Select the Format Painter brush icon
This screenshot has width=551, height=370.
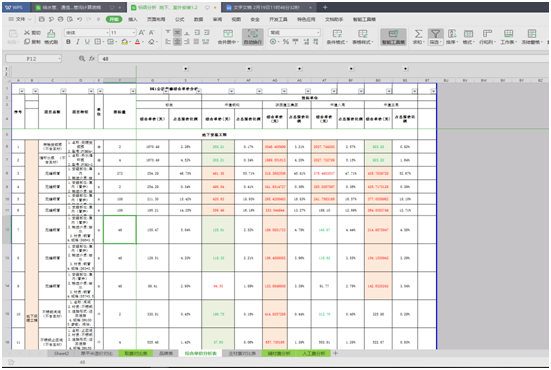51,36
